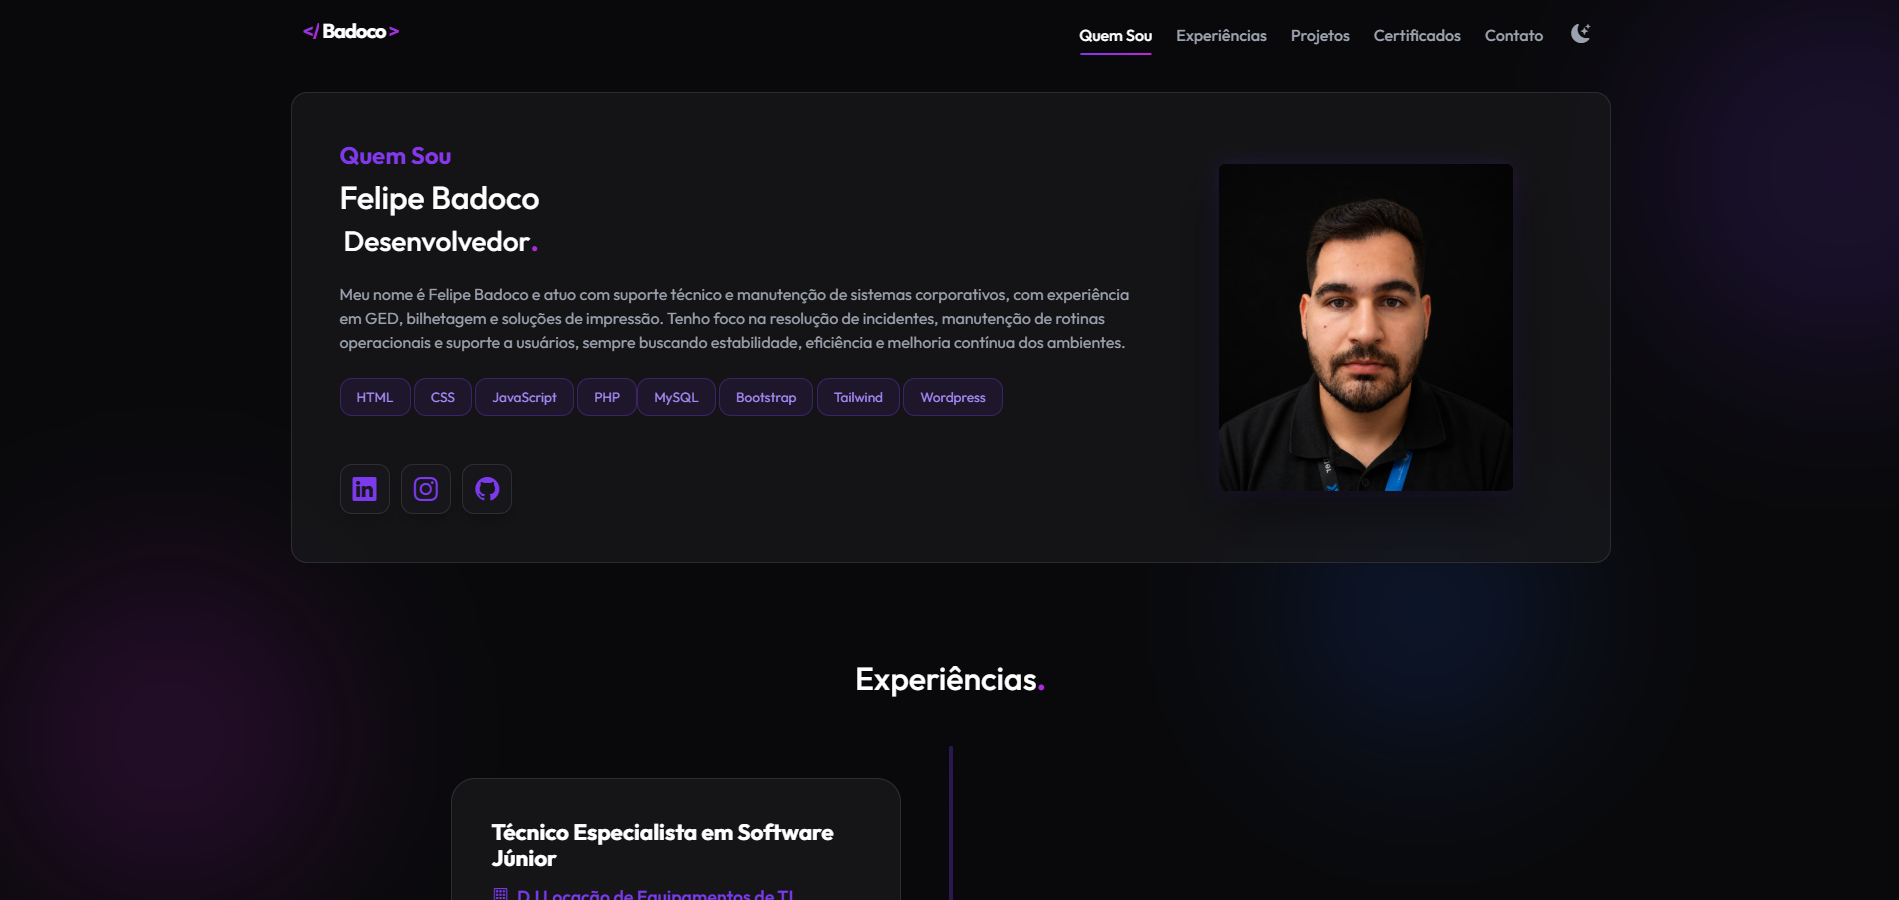Viewport: 1899px width, 900px height.
Task: Click the profile photo of Felipe
Action: click(x=1365, y=327)
